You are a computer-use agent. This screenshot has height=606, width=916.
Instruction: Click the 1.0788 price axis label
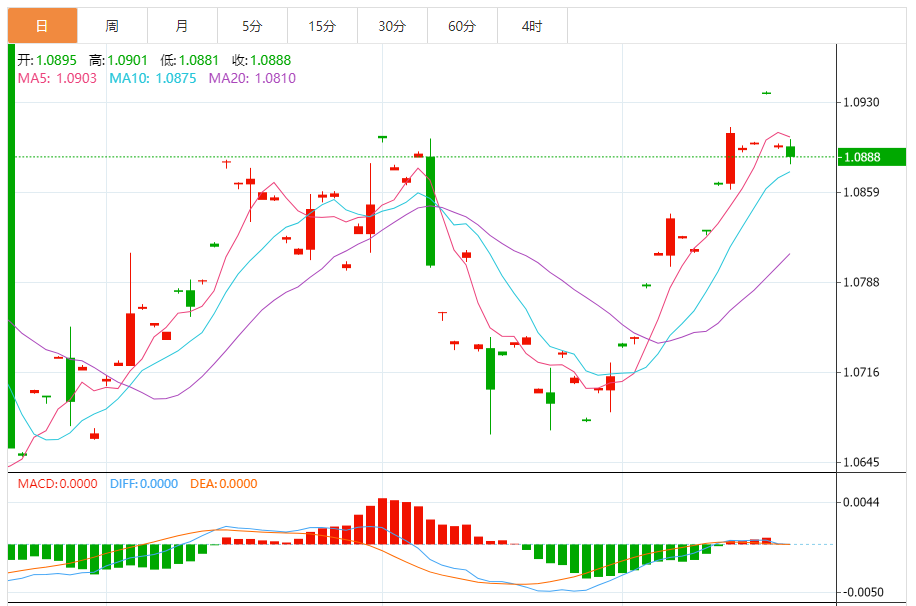pos(861,282)
